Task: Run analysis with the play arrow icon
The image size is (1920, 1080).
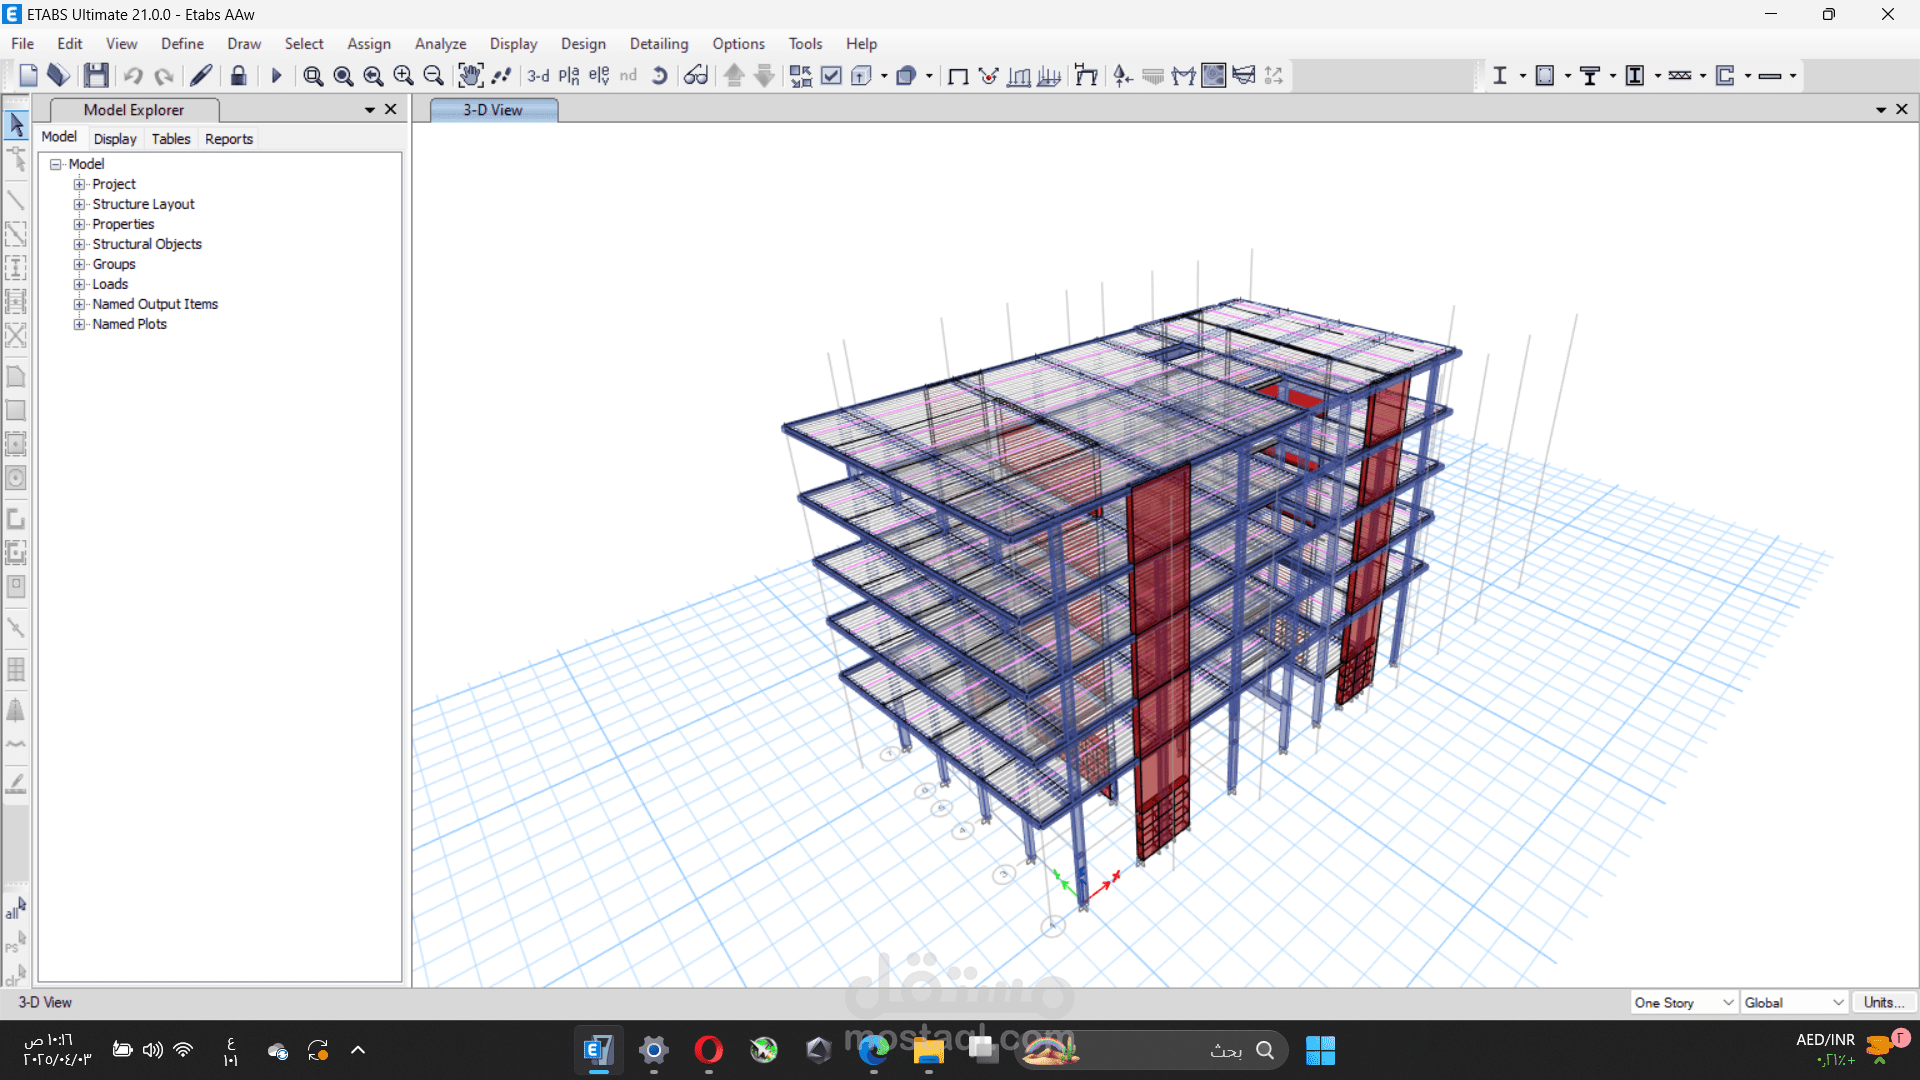Action: pyautogui.click(x=277, y=75)
